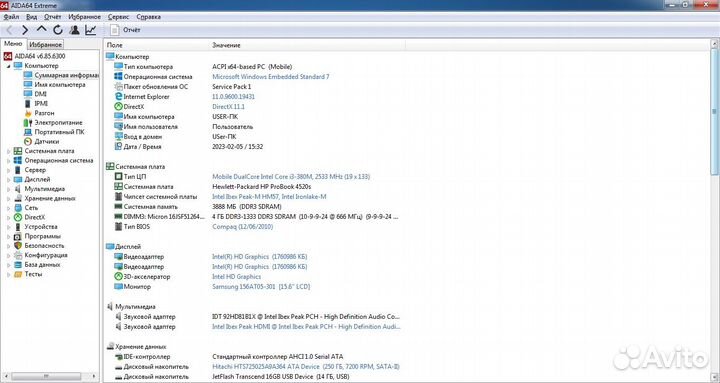The image size is (720, 383).
Task: Open the Отчёт menu
Action: click(52, 17)
